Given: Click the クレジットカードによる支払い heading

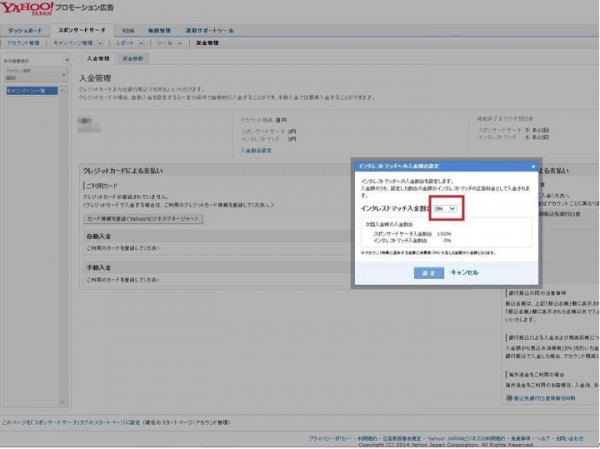Looking at the screenshot, I should (x=123, y=171).
